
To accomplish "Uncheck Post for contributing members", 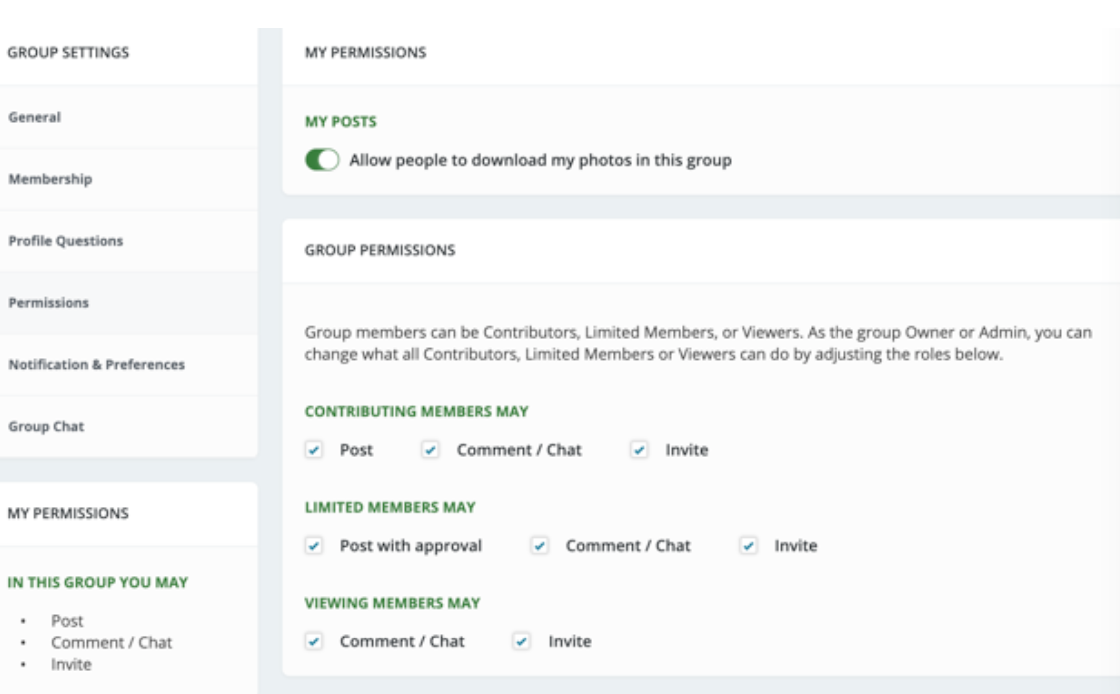I will click(x=314, y=450).
